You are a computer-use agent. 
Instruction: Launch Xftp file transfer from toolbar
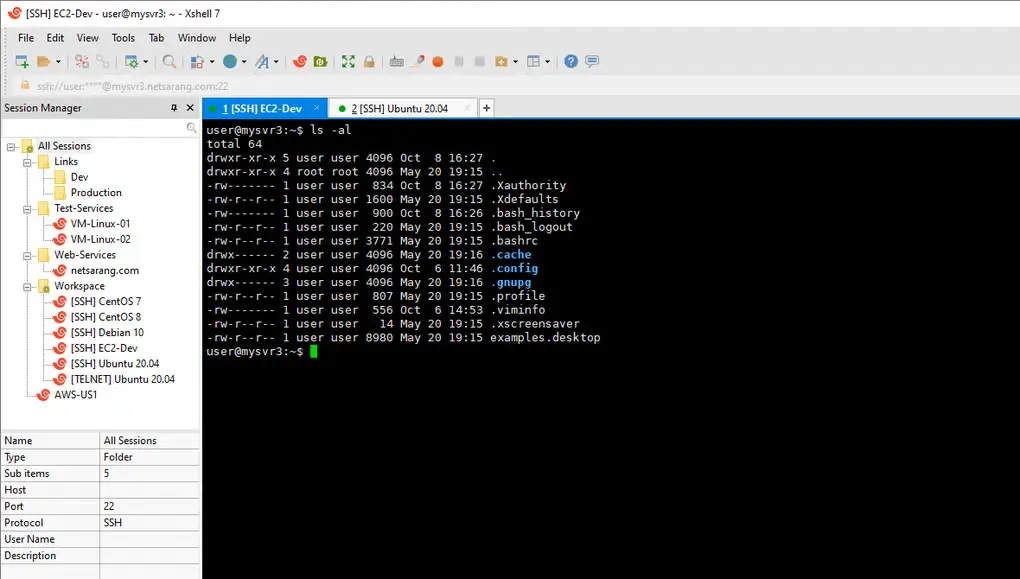pos(322,61)
